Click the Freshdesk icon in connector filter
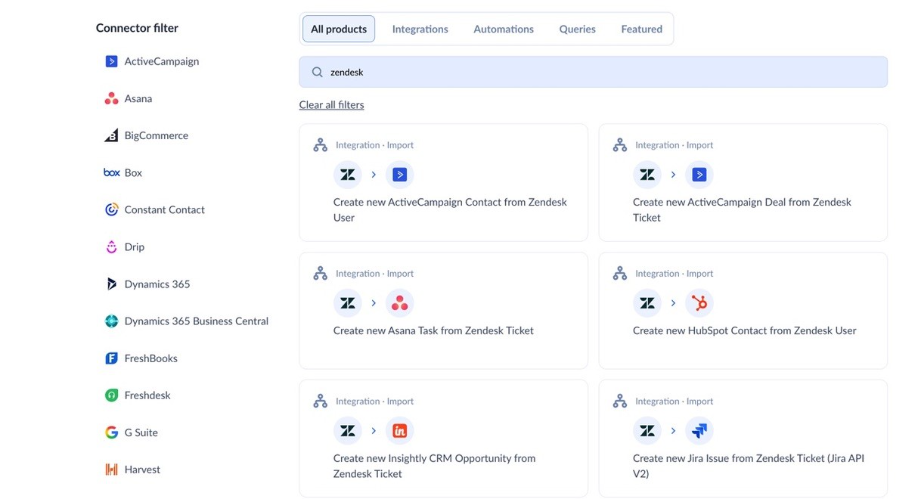901x499 pixels. click(x=111, y=396)
